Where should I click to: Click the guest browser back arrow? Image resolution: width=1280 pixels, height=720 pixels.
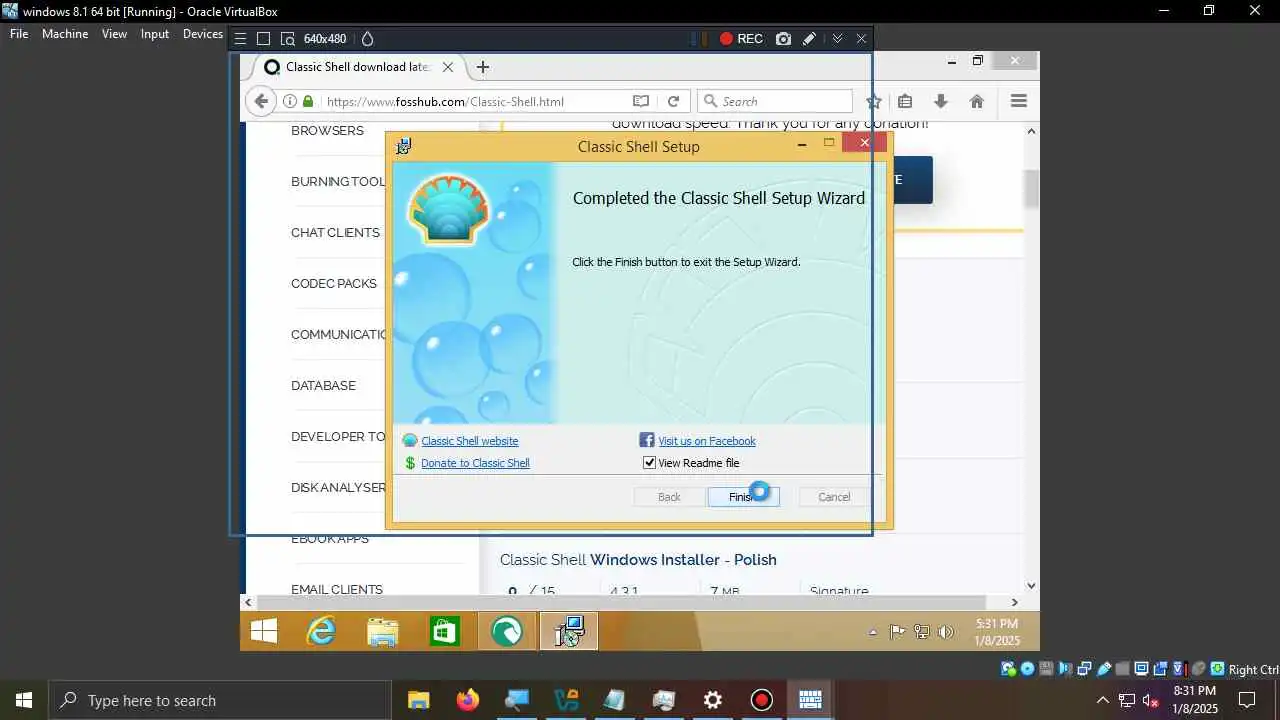261,101
